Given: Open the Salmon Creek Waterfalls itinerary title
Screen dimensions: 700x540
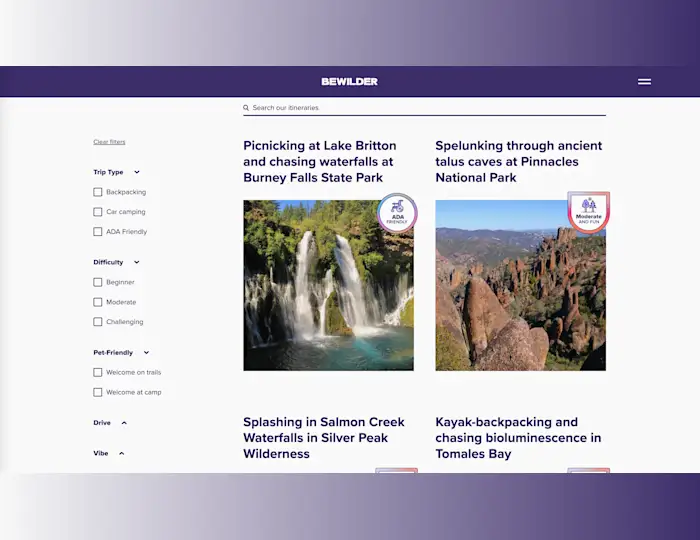Looking at the screenshot, I should 324,438.
